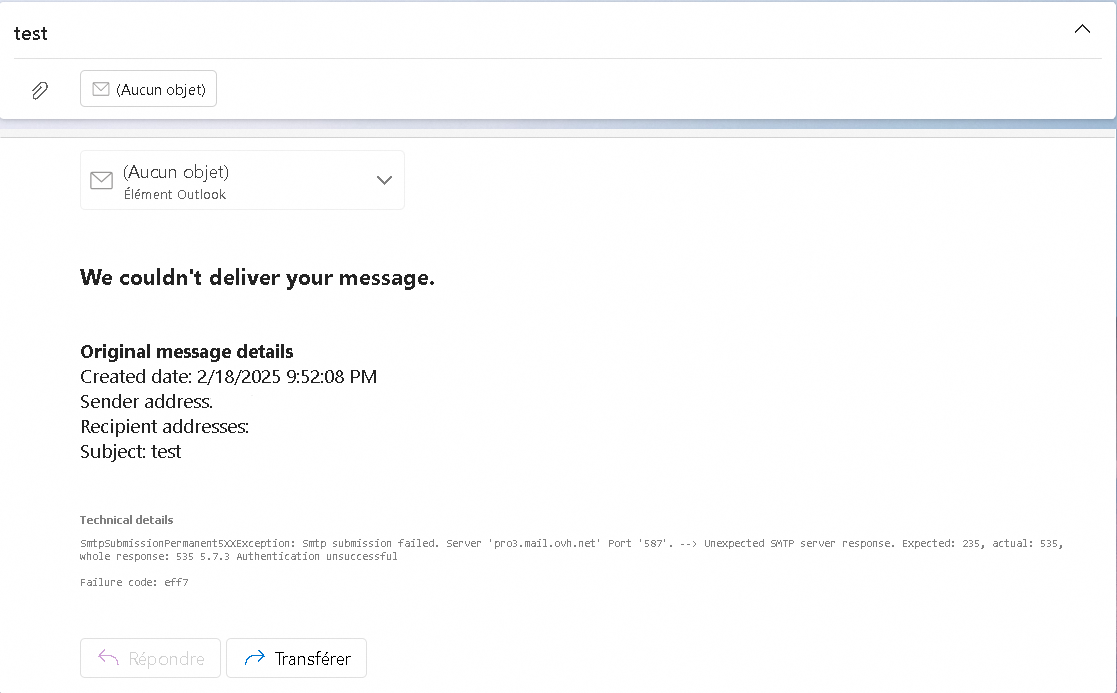Click the reply arrow icon beside Répondre
The height and width of the screenshot is (693, 1117).
(108, 658)
